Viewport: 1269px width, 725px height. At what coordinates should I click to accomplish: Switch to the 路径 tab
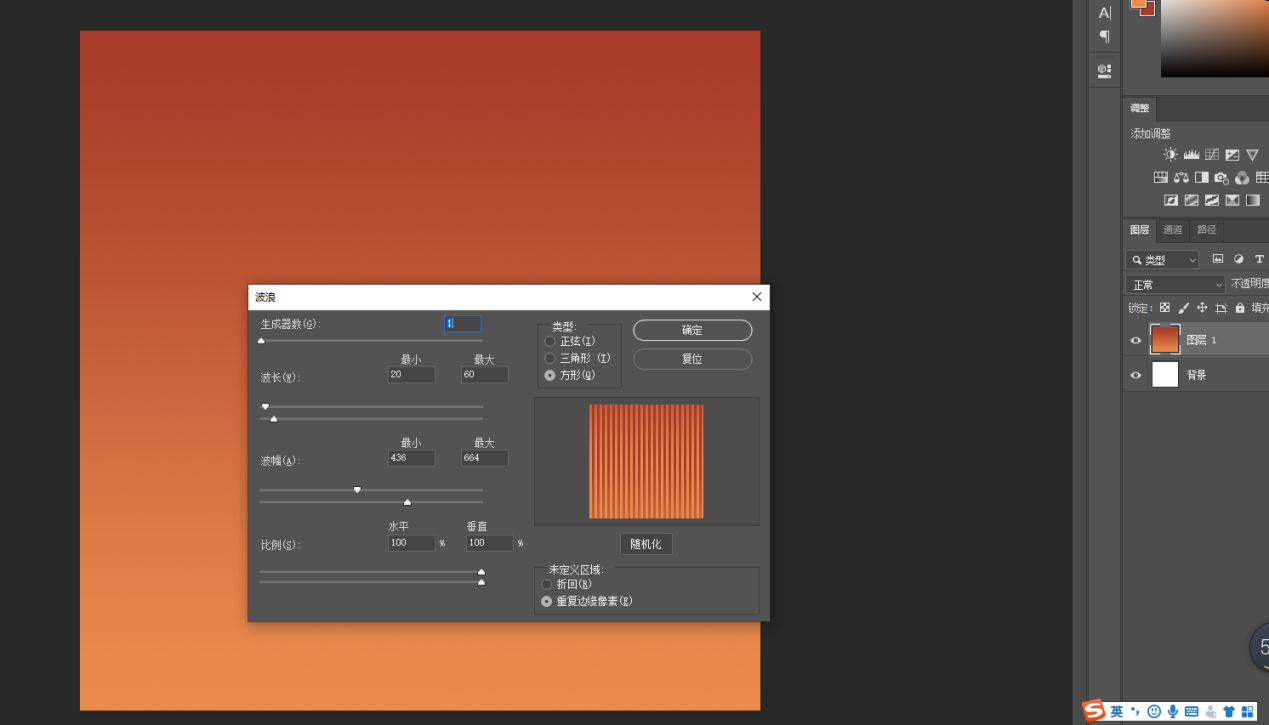[x=1207, y=230]
